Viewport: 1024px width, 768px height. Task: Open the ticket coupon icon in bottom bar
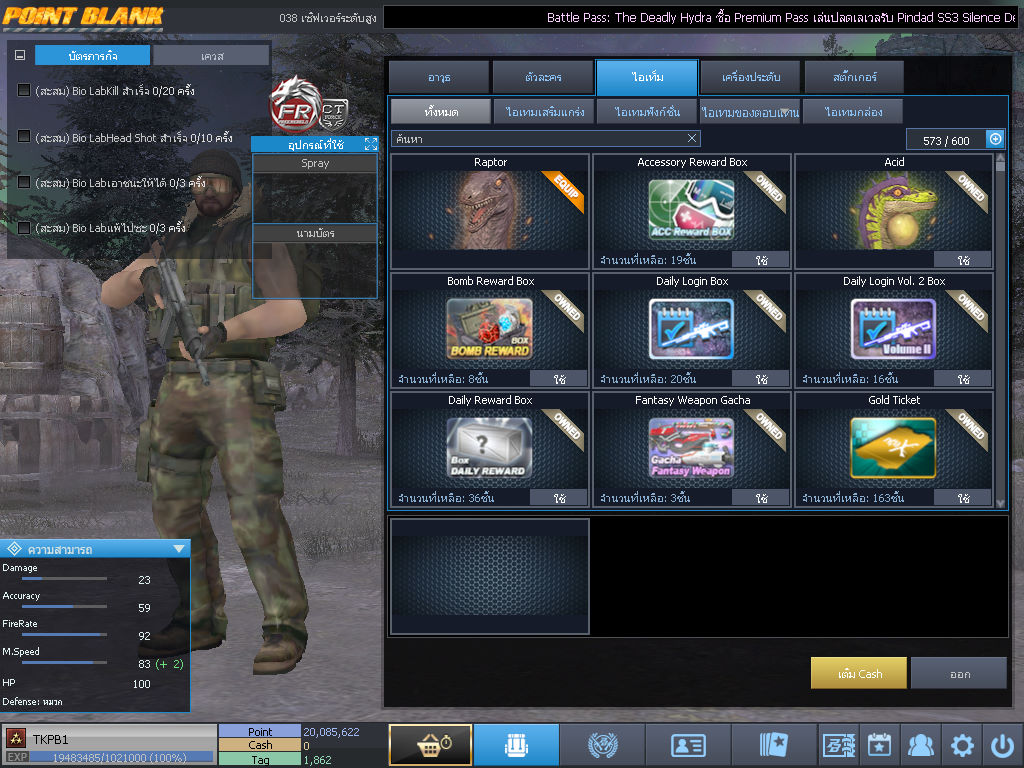[839, 744]
